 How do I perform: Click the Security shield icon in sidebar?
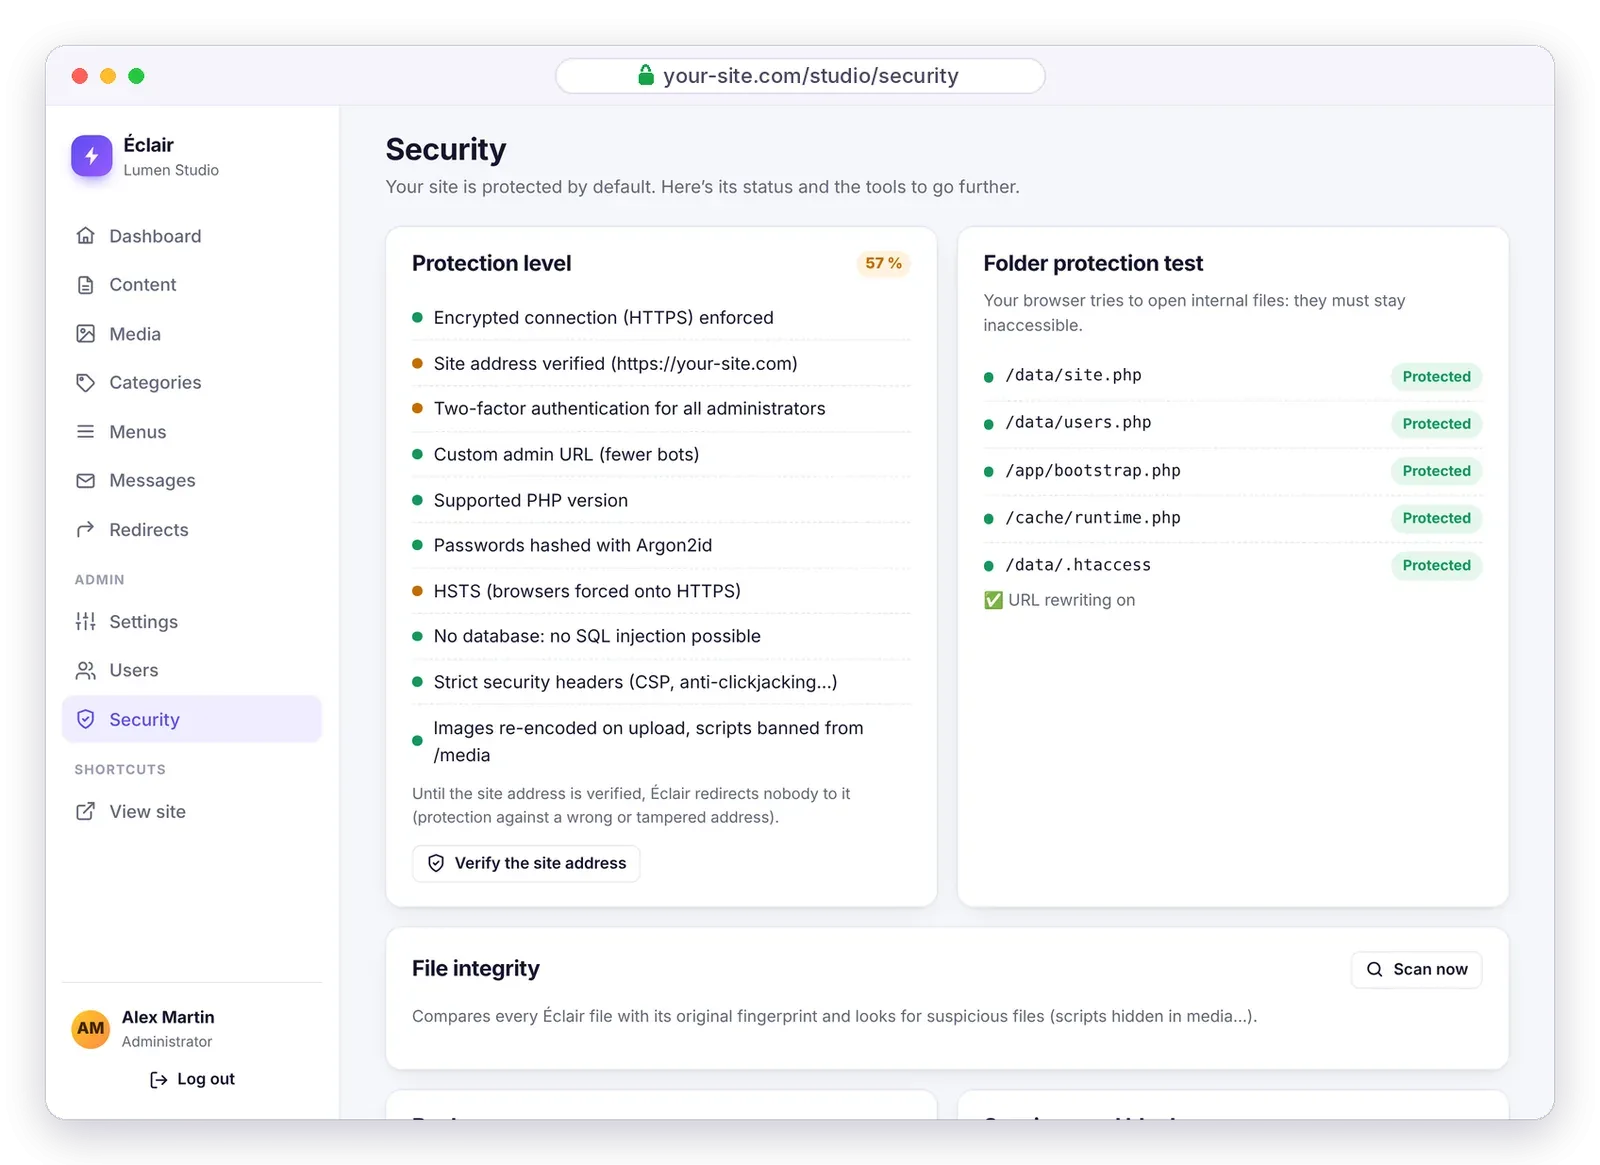click(x=86, y=719)
